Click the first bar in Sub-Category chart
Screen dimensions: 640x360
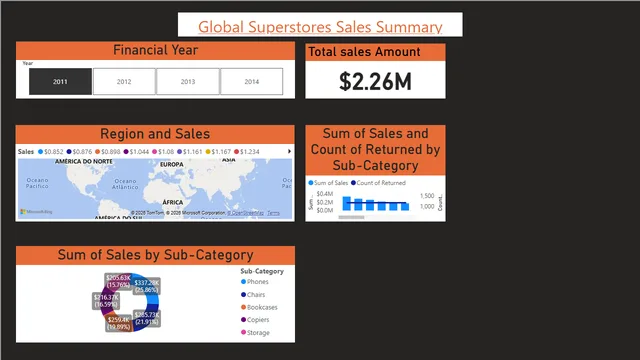[347, 203]
